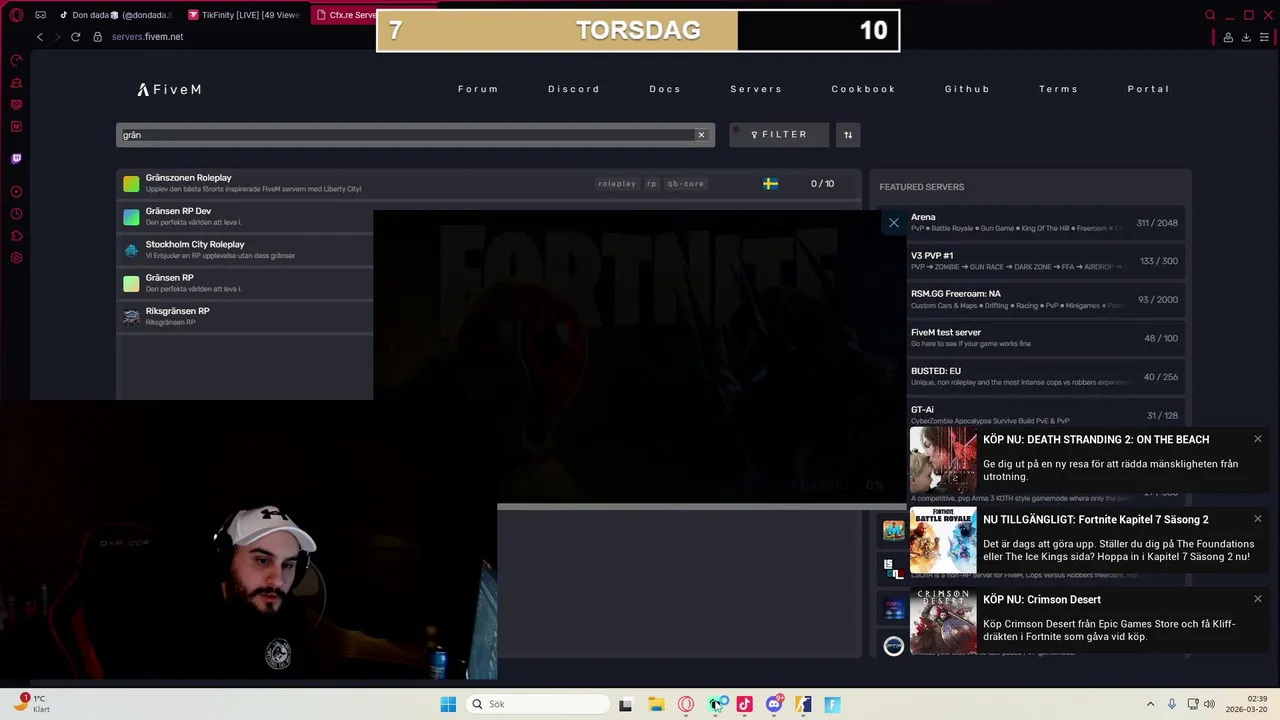Open Discord from the taskbar
This screenshot has width=1280, height=720.
coord(774,704)
